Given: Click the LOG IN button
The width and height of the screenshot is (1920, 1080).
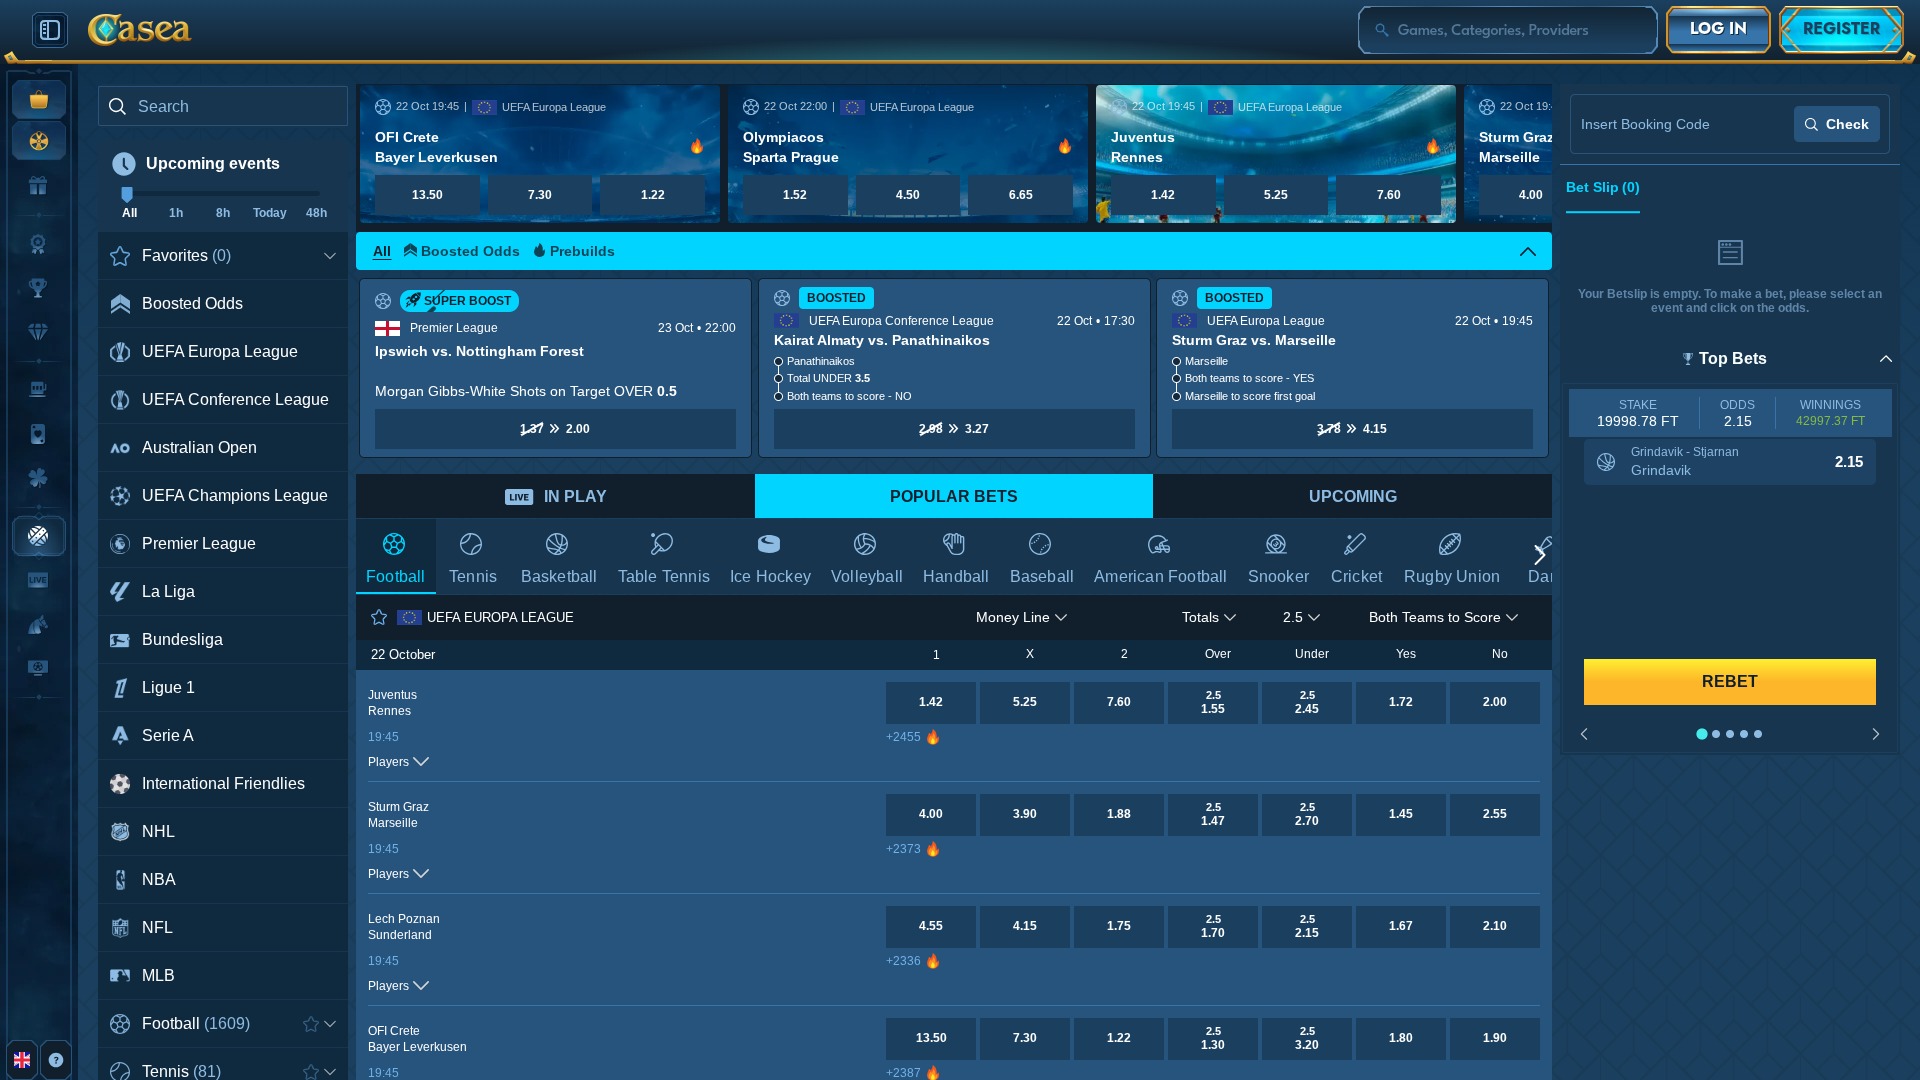Looking at the screenshot, I should [x=1718, y=29].
